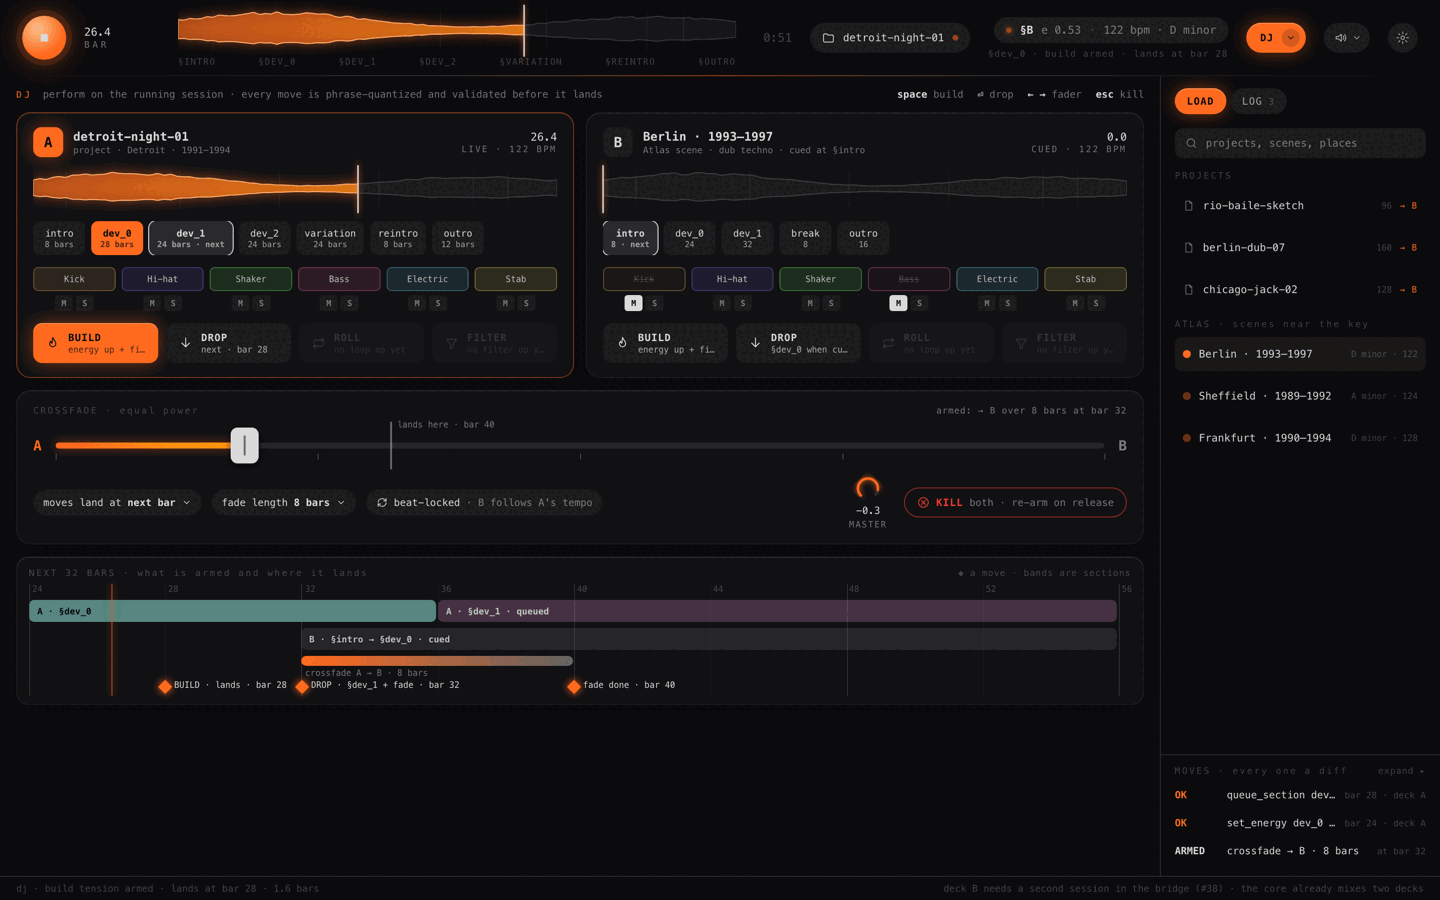Click the search magnifier icon in sidebar
Viewport: 1440px width, 900px height.
[1191, 143]
